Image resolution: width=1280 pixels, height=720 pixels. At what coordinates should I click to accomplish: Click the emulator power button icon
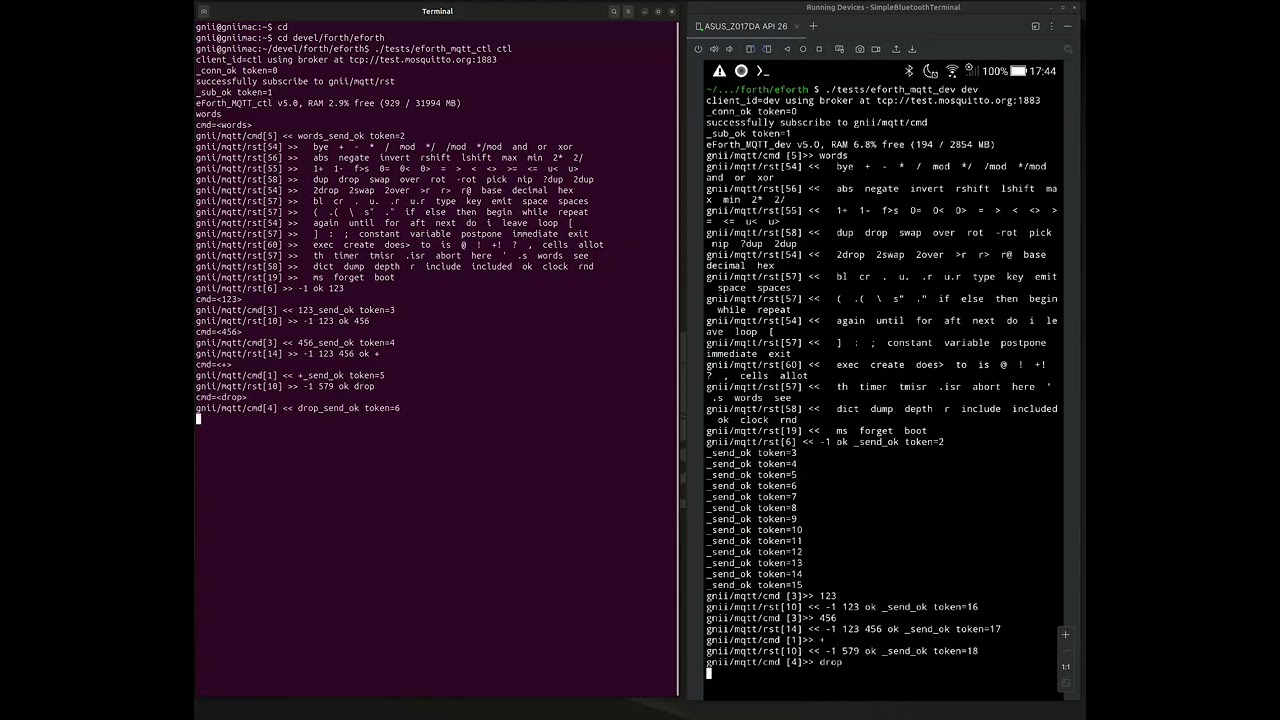pos(698,49)
